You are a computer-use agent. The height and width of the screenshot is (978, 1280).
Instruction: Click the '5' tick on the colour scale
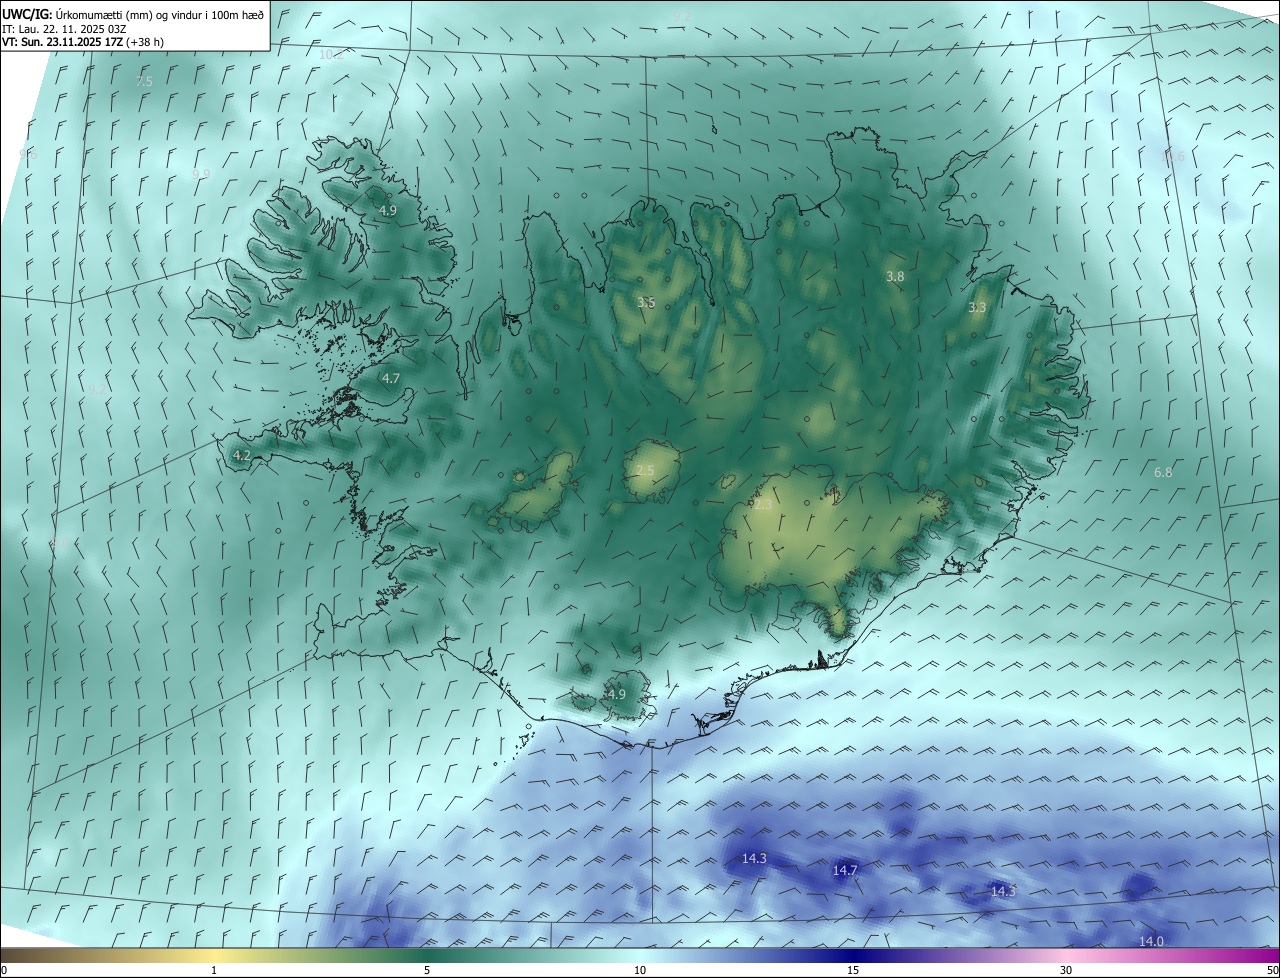coord(427,970)
